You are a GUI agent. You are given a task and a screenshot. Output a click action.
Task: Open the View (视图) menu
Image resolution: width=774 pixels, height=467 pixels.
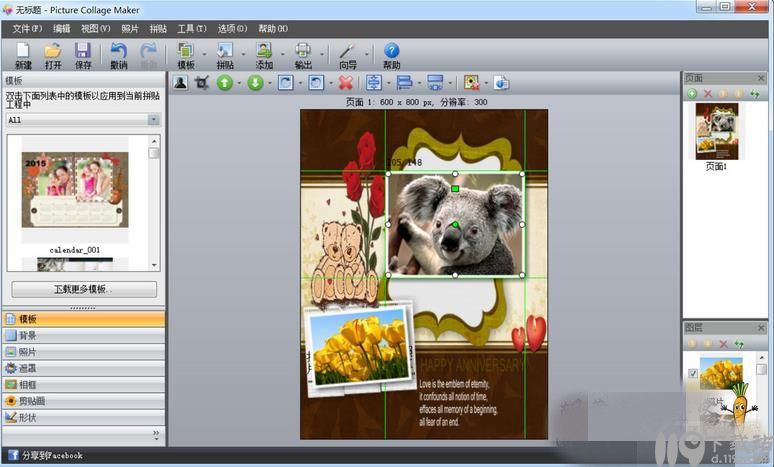(x=95, y=29)
